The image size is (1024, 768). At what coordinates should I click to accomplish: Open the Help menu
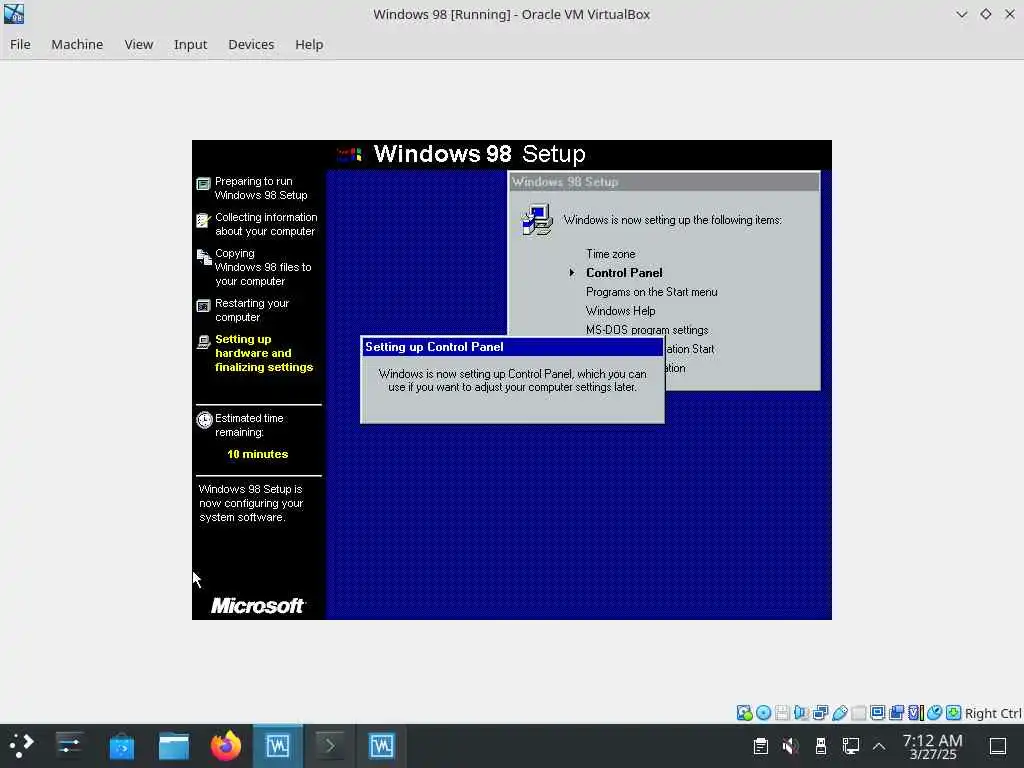click(309, 44)
